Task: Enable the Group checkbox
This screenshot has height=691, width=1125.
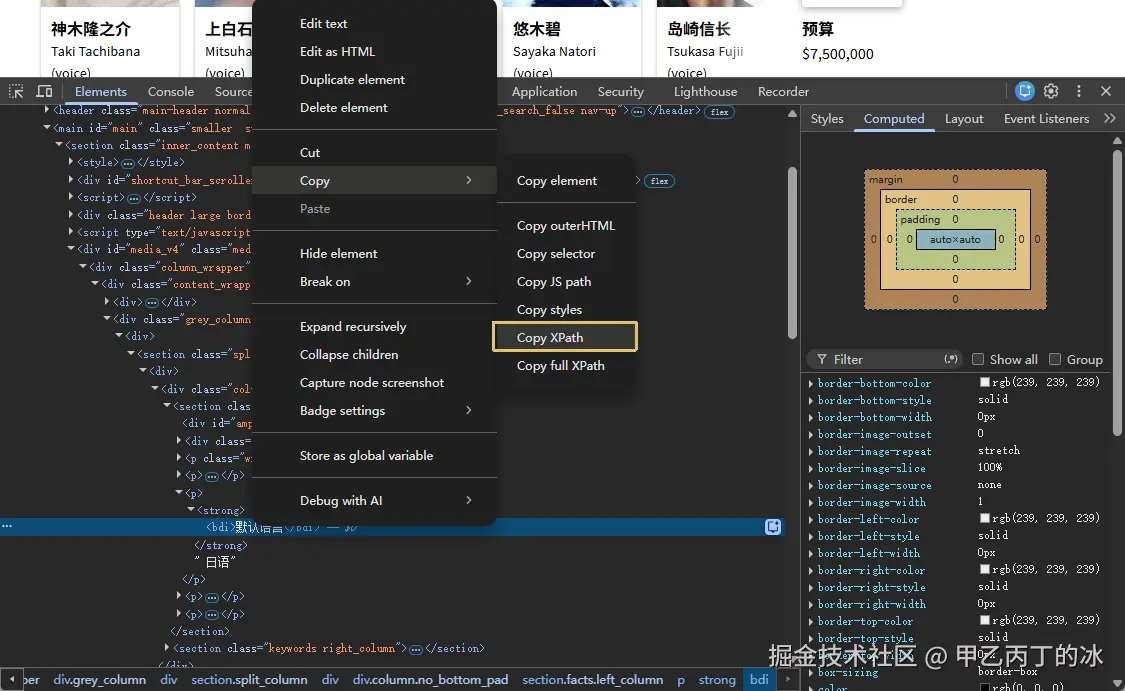Action: (x=1055, y=359)
